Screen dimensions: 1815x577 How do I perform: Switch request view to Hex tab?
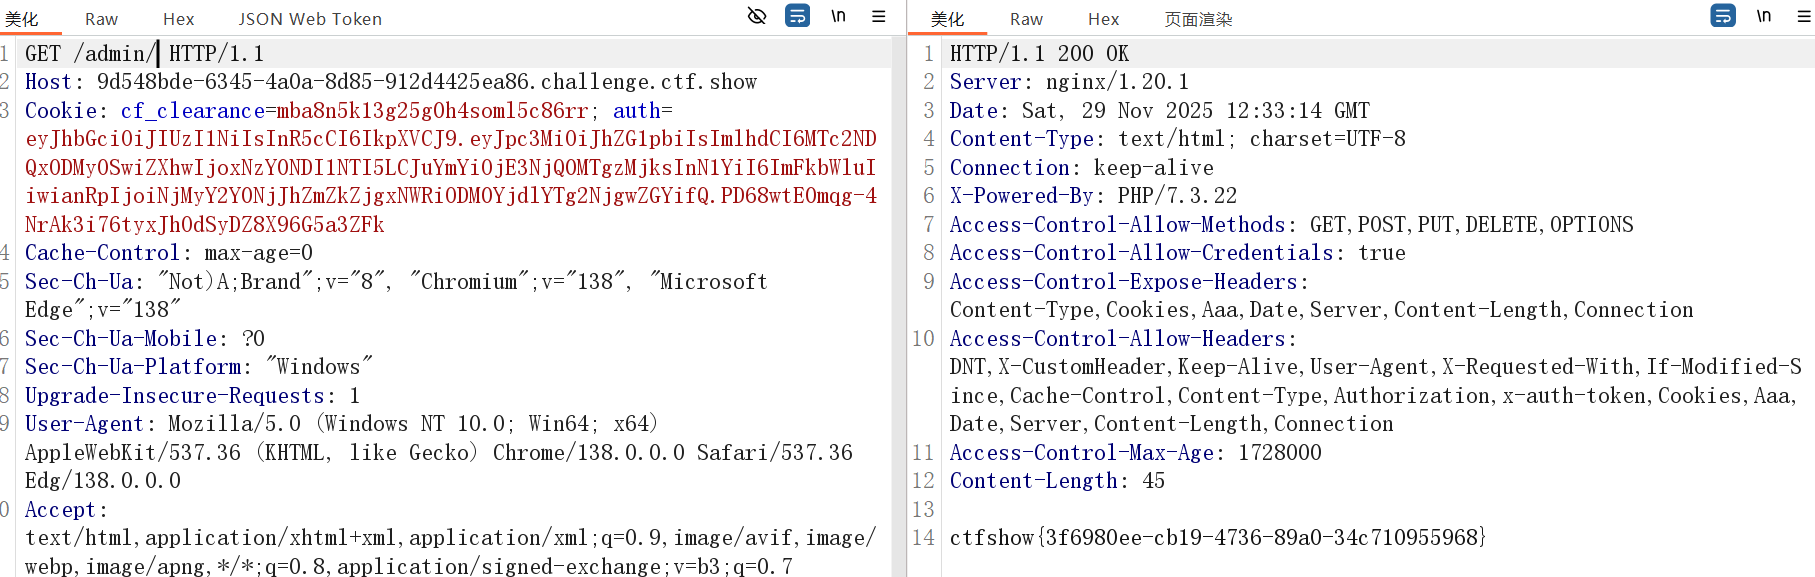tap(178, 19)
